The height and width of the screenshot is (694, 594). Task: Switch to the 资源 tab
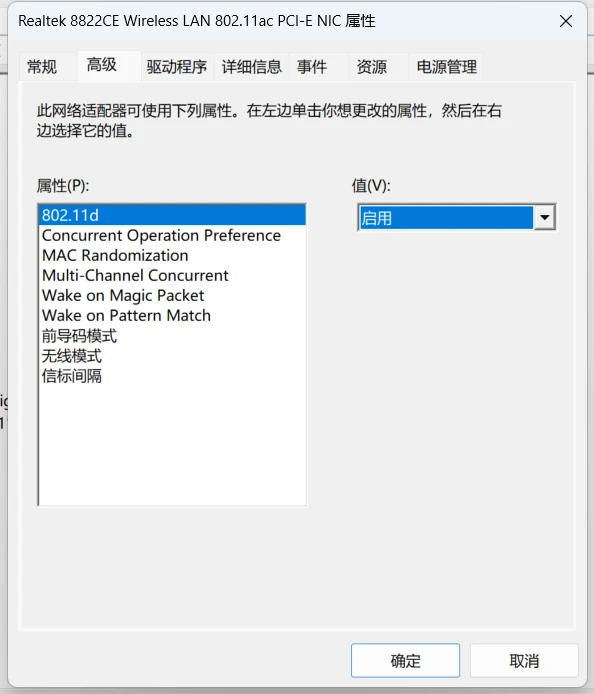coord(372,67)
